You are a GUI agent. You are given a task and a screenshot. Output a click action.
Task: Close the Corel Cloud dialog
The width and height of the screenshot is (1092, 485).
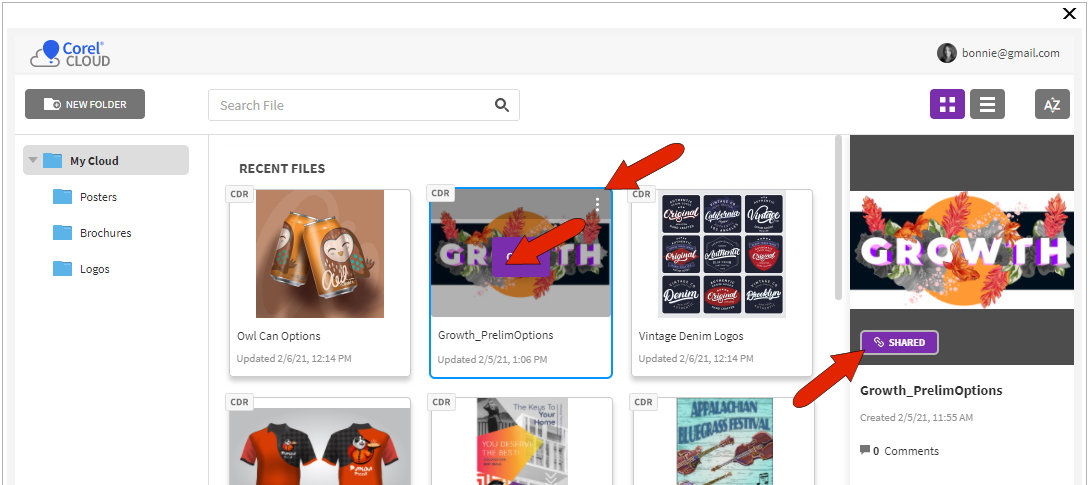click(x=1069, y=13)
